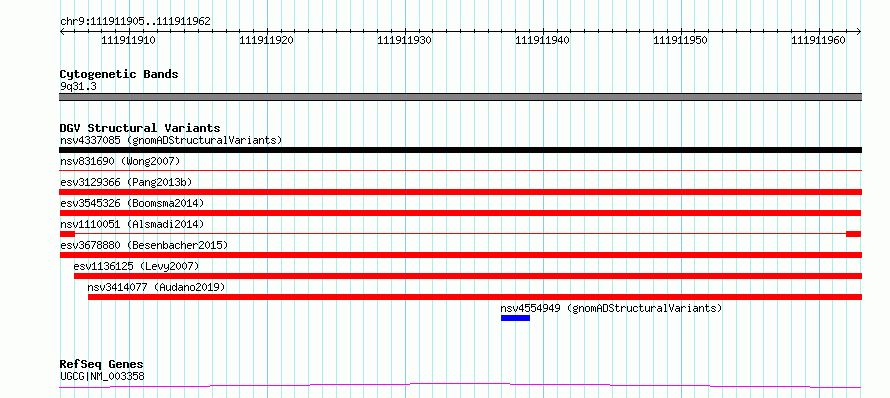Click the nsv1110051 (Alsmadi2014) label
This screenshot has height=398, width=890.
tap(132, 224)
